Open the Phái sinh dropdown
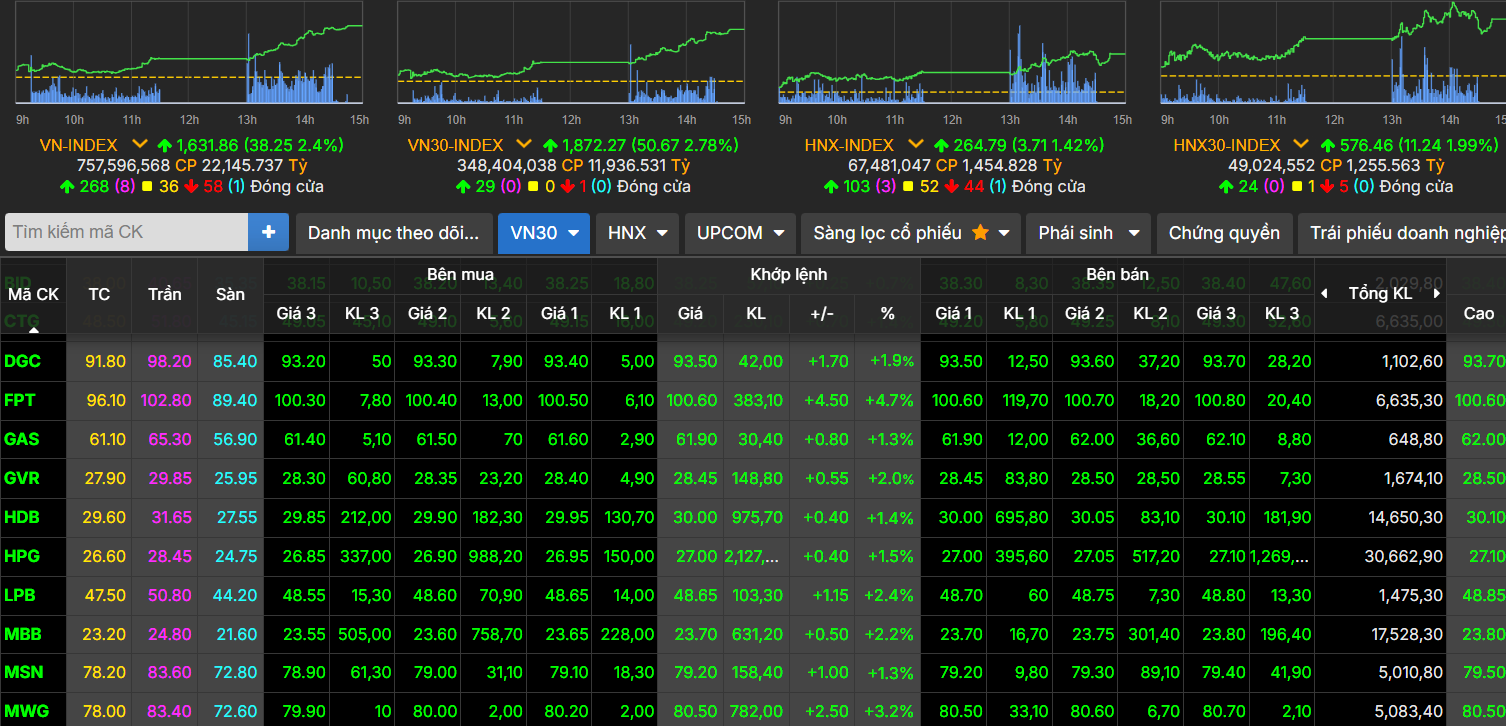 tap(1088, 233)
